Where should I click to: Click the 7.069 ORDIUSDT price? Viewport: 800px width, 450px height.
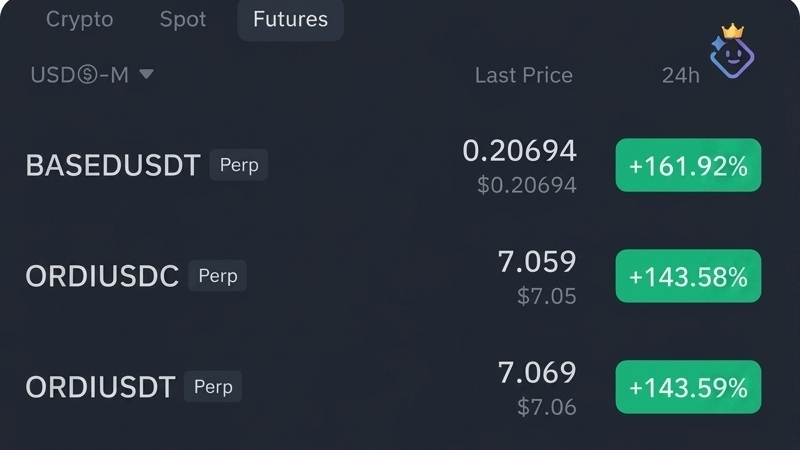pos(537,373)
